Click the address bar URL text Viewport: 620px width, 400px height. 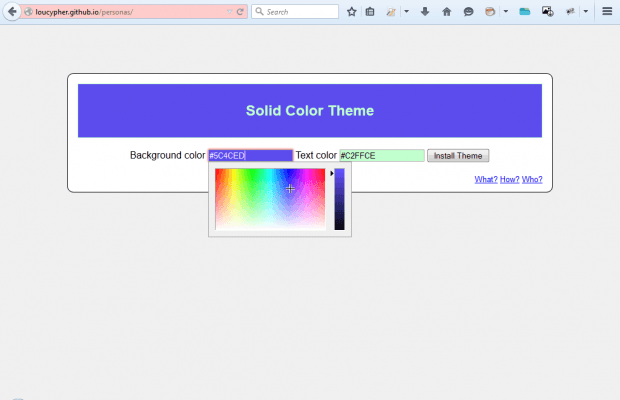[x=84, y=12]
